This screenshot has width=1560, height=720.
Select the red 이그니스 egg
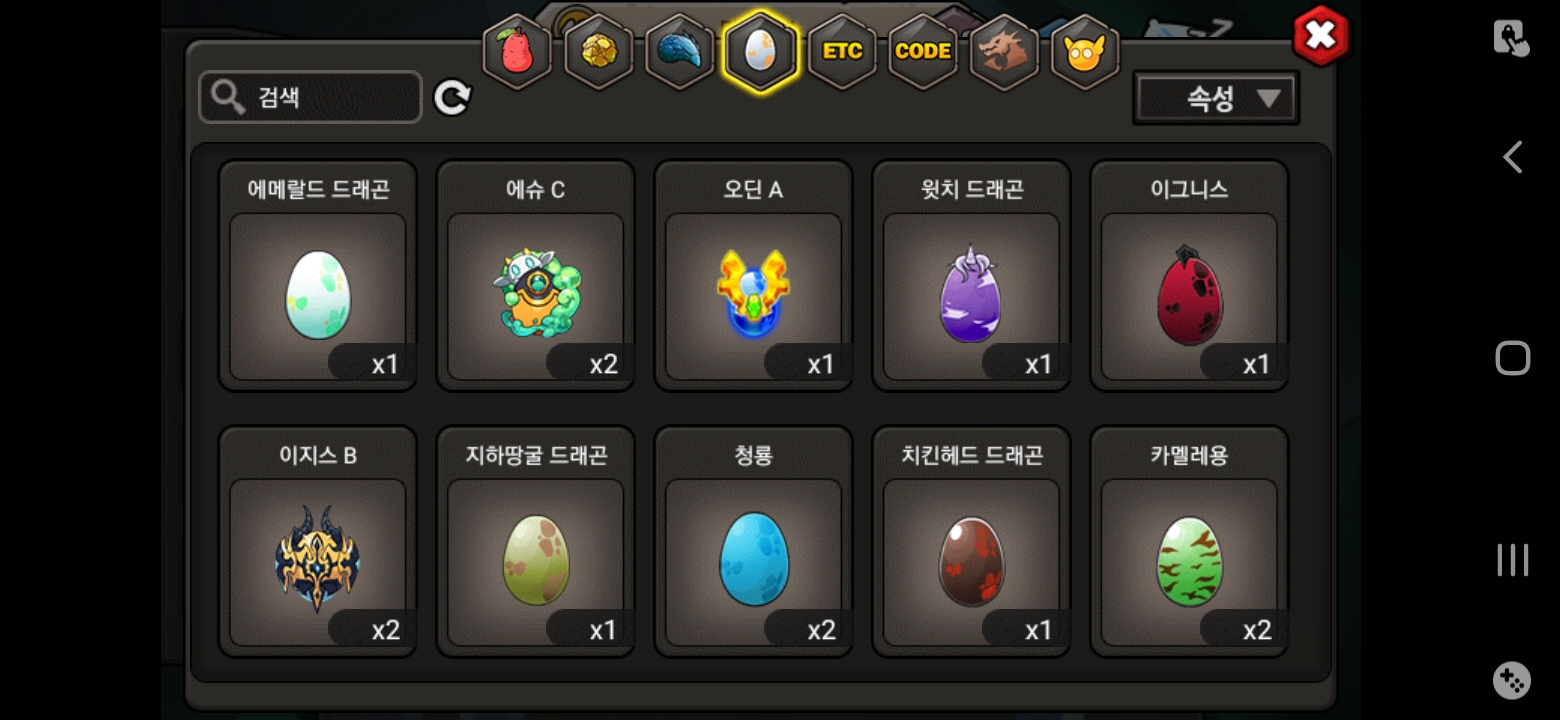pos(1189,275)
